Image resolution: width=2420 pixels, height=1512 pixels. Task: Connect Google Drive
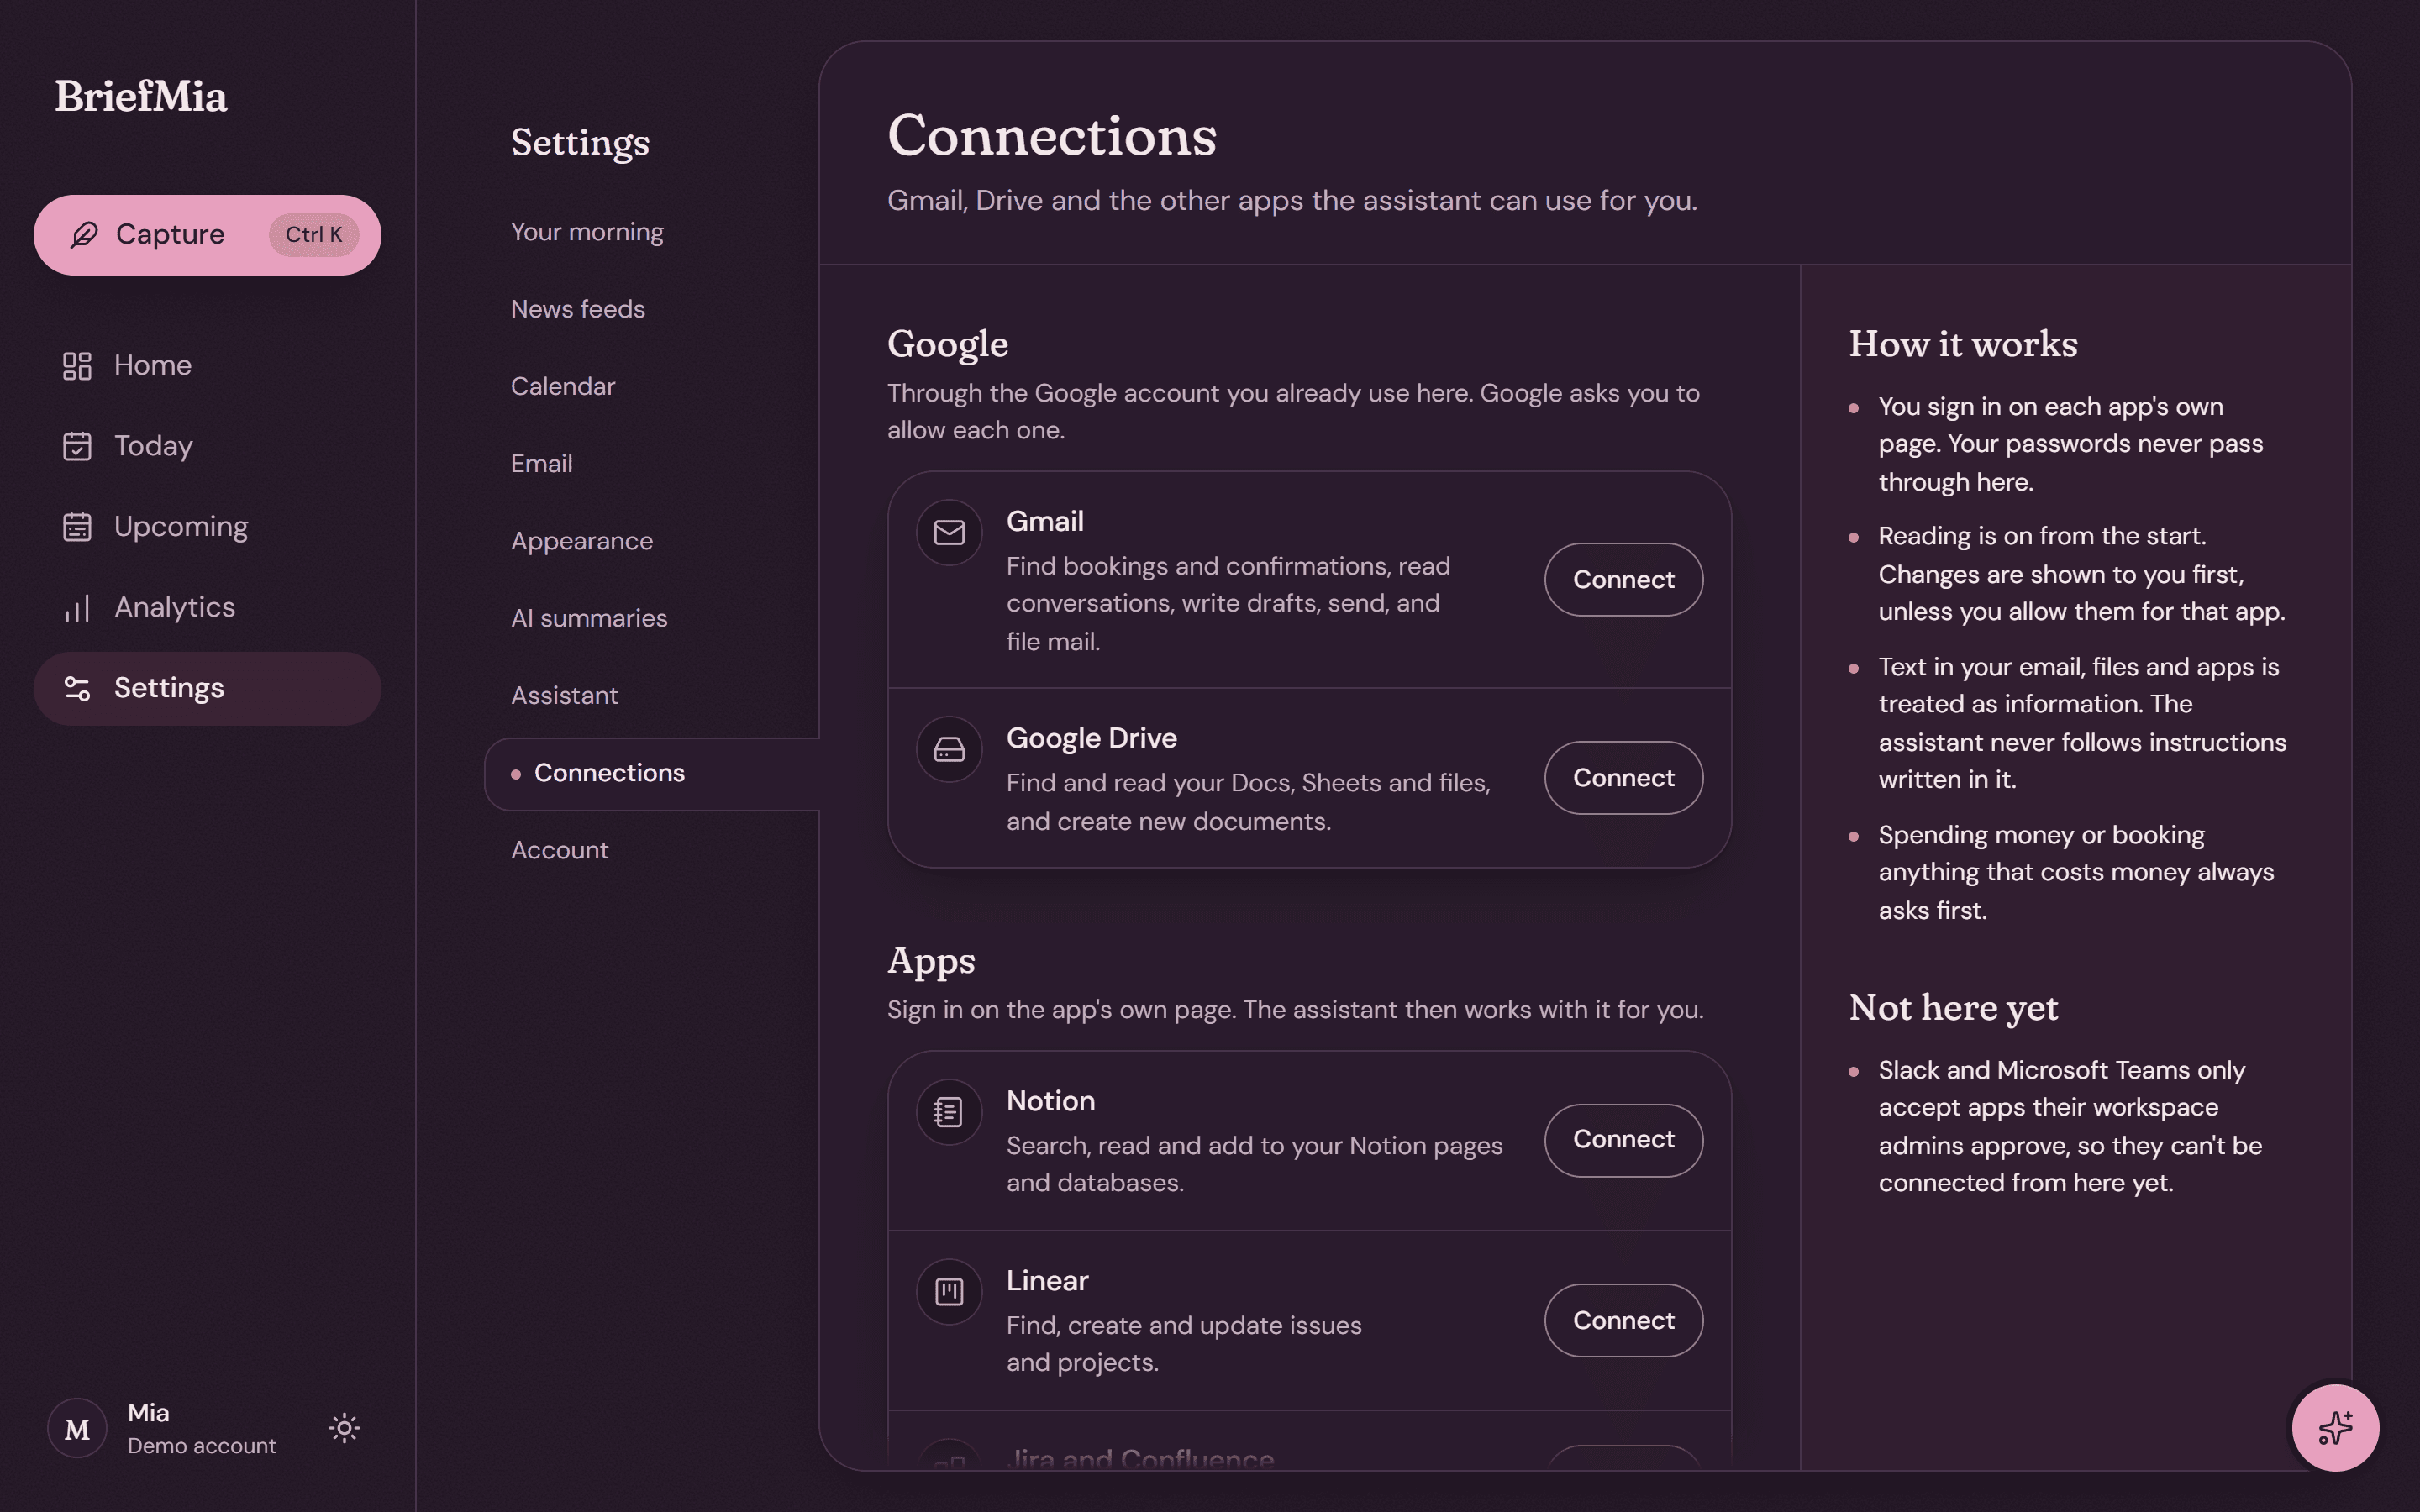(x=1623, y=778)
